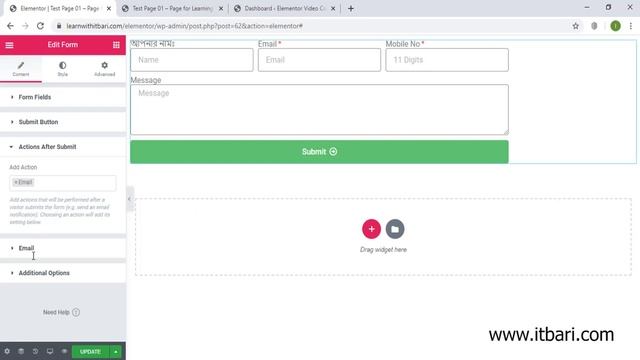The width and height of the screenshot is (640, 360).
Task: Click the Need Help link
Action: pyautogui.click(x=61, y=312)
